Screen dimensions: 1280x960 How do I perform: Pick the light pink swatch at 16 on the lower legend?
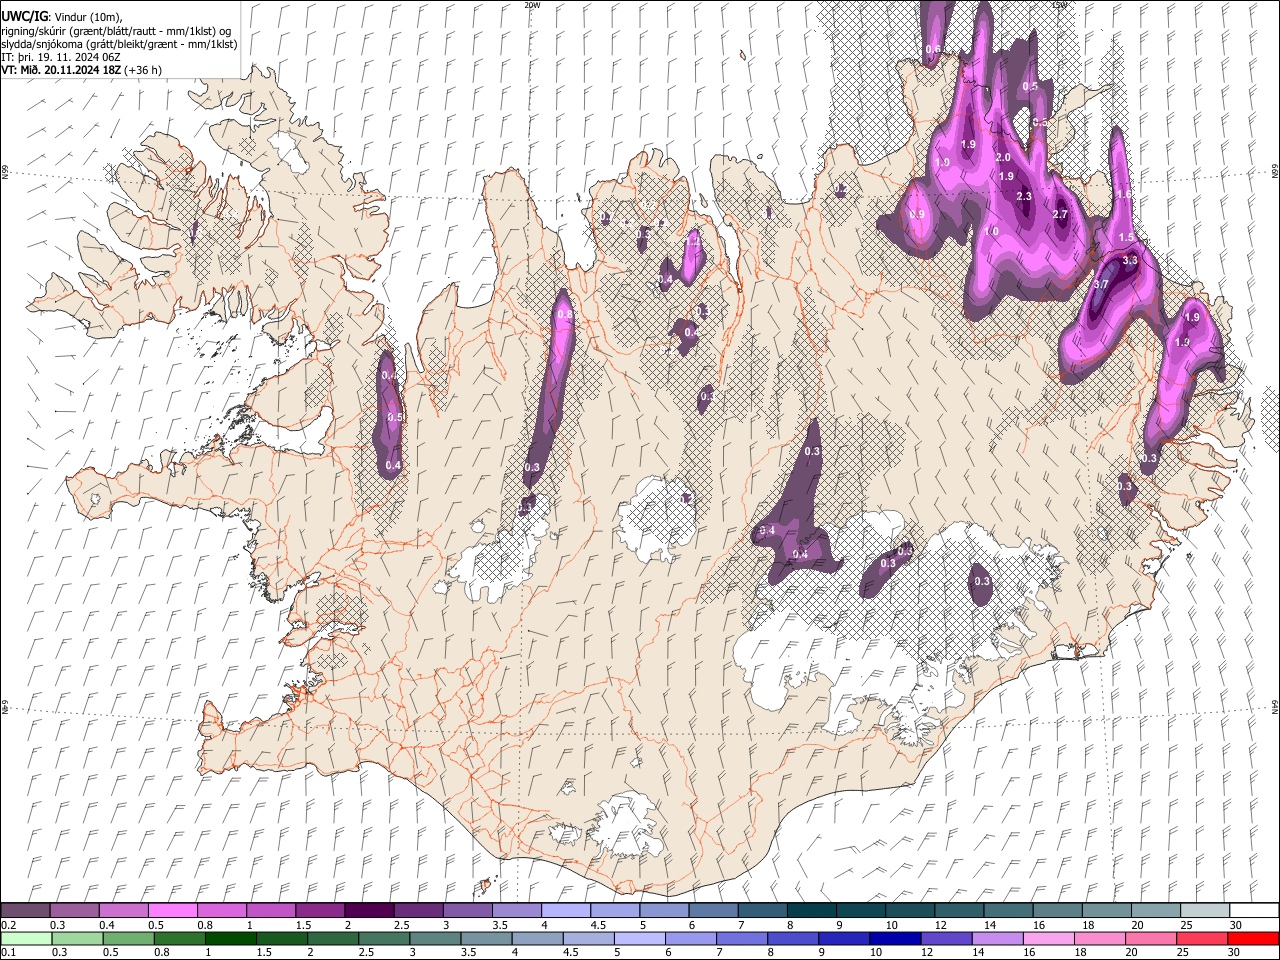click(x=1049, y=938)
